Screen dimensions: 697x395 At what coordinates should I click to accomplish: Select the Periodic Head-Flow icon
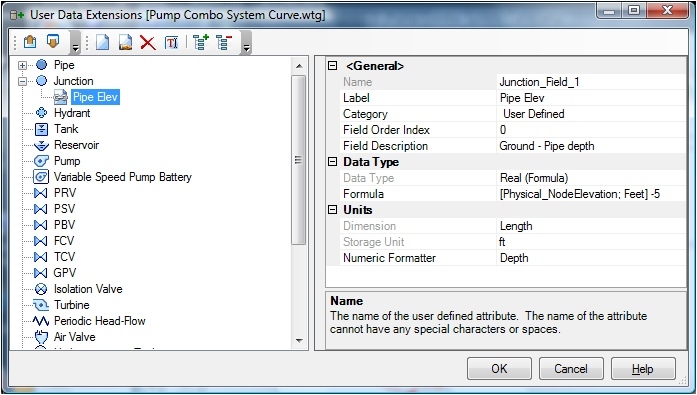[41, 321]
